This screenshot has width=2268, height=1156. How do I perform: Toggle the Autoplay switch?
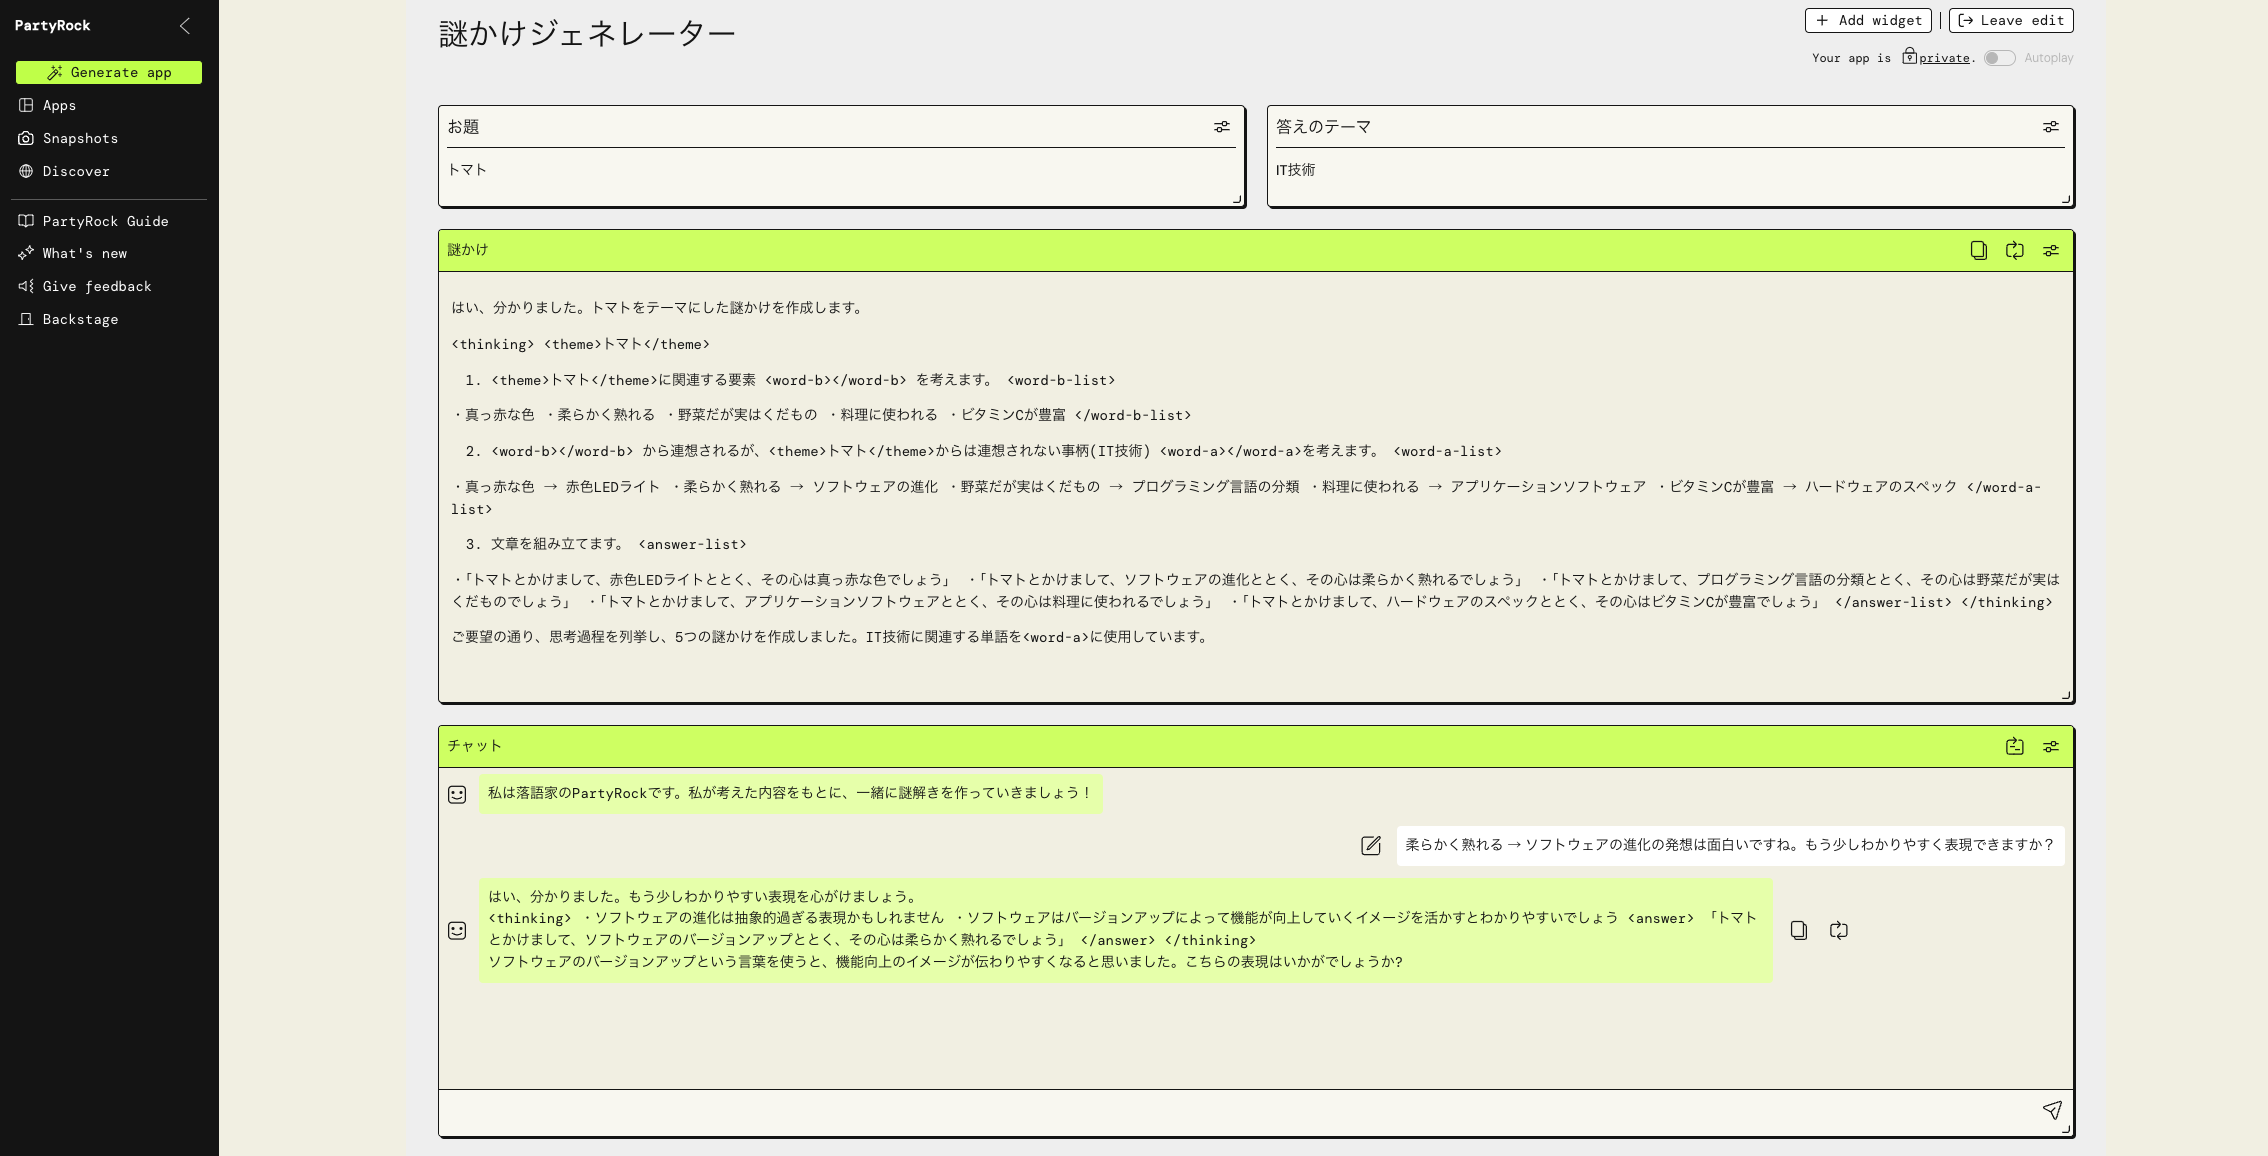tap(1999, 58)
